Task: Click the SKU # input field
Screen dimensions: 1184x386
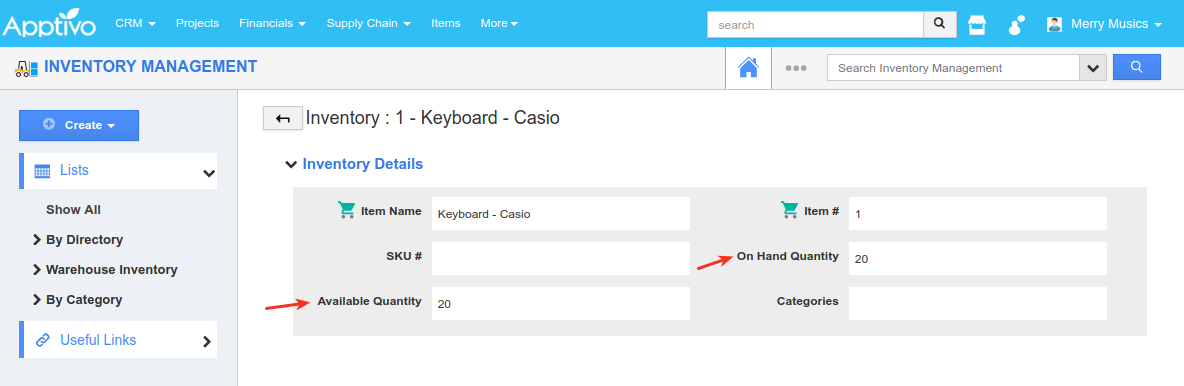Action: tap(561, 258)
